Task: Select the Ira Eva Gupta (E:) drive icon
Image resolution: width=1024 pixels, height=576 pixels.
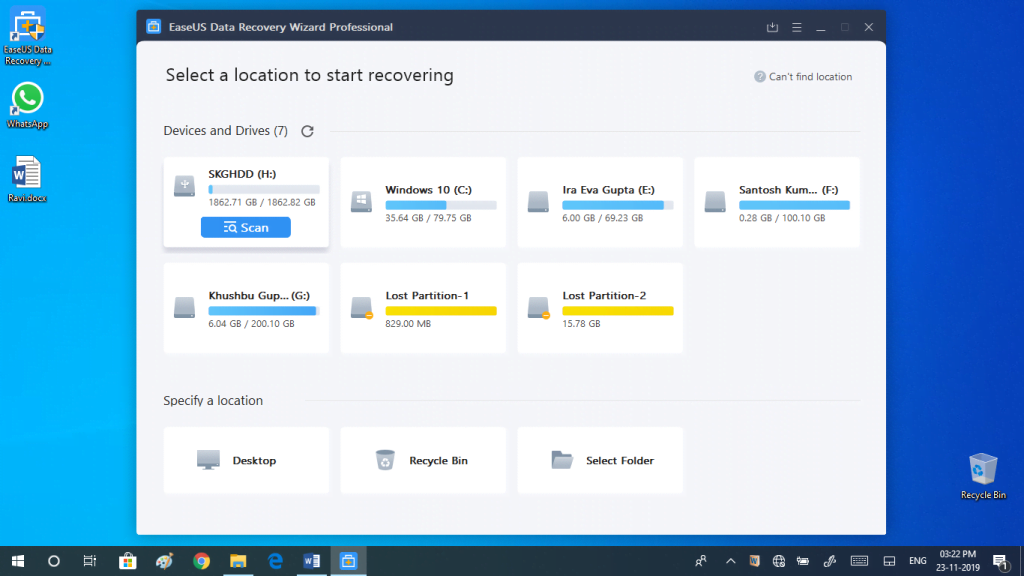Action: (x=538, y=202)
